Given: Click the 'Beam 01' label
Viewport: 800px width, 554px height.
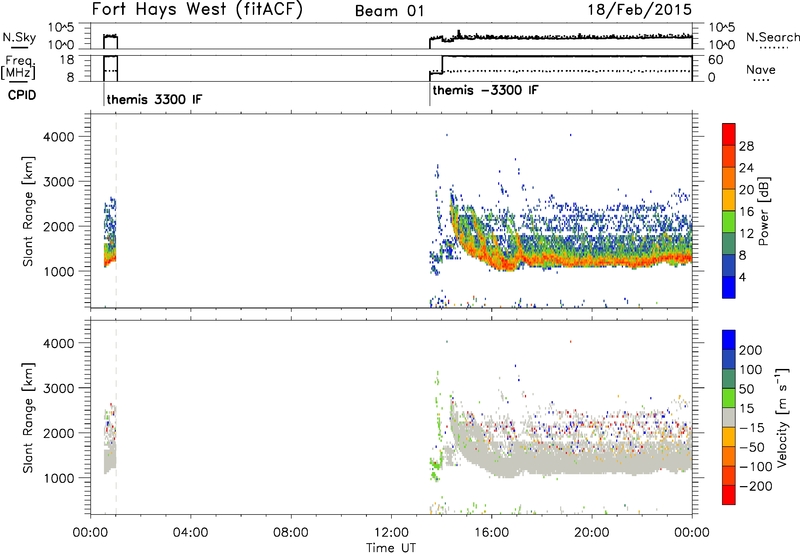Looking at the screenshot, I should (x=389, y=11).
